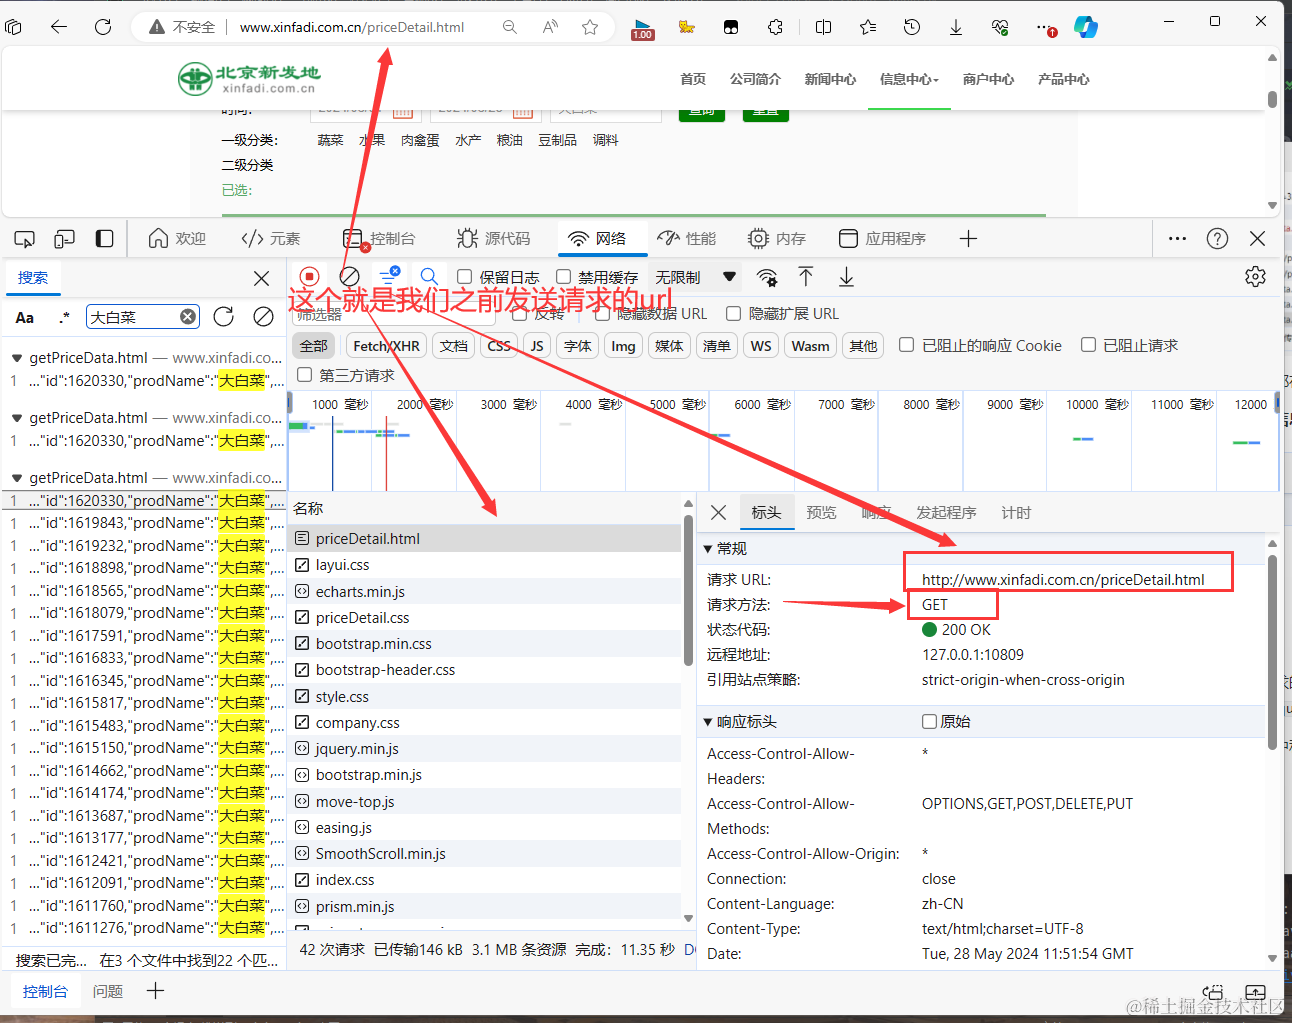The width and height of the screenshot is (1292, 1023).
Task: Enable the 禁用缓存 checkbox
Action: (x=563, y=276)
